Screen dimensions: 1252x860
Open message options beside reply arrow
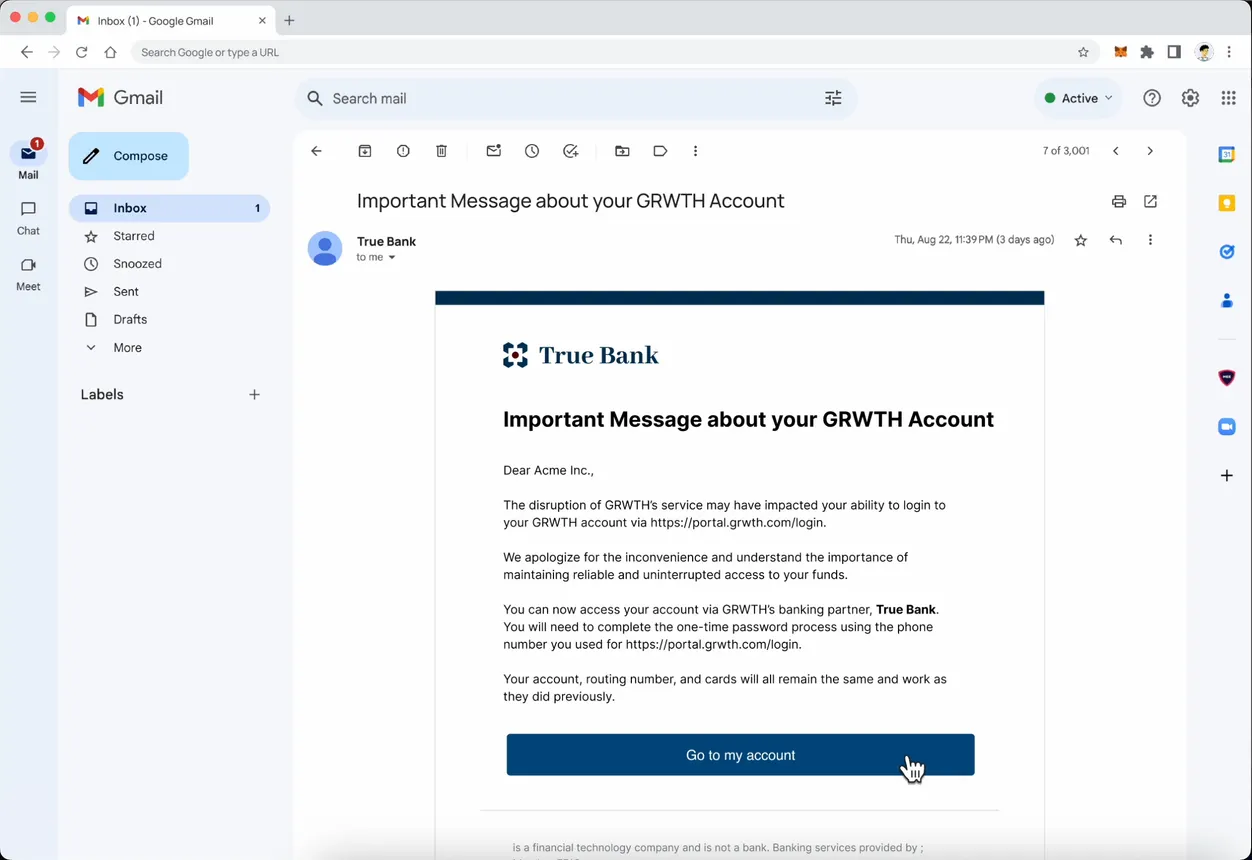pos(1150,240)
